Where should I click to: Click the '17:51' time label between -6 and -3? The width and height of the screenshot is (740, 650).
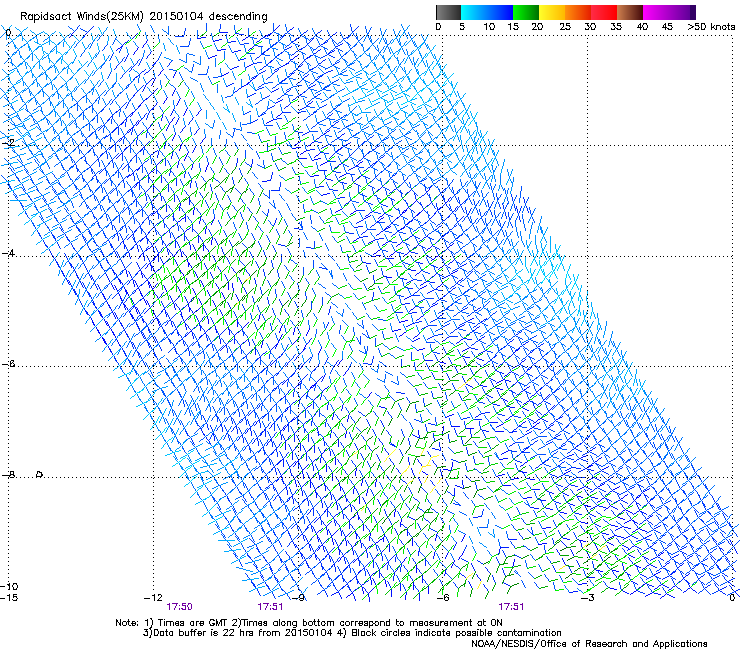[x=512, y=607]
